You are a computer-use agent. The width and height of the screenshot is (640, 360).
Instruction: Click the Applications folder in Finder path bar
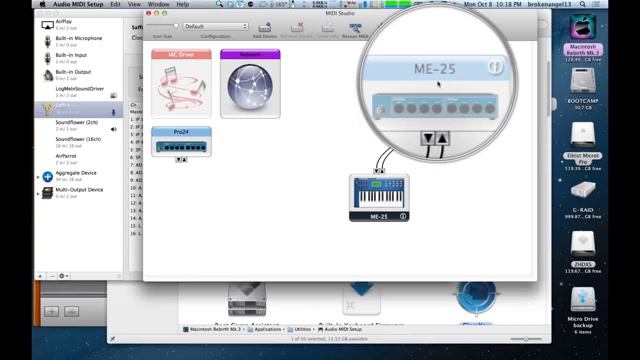click(x=264, y=329)
